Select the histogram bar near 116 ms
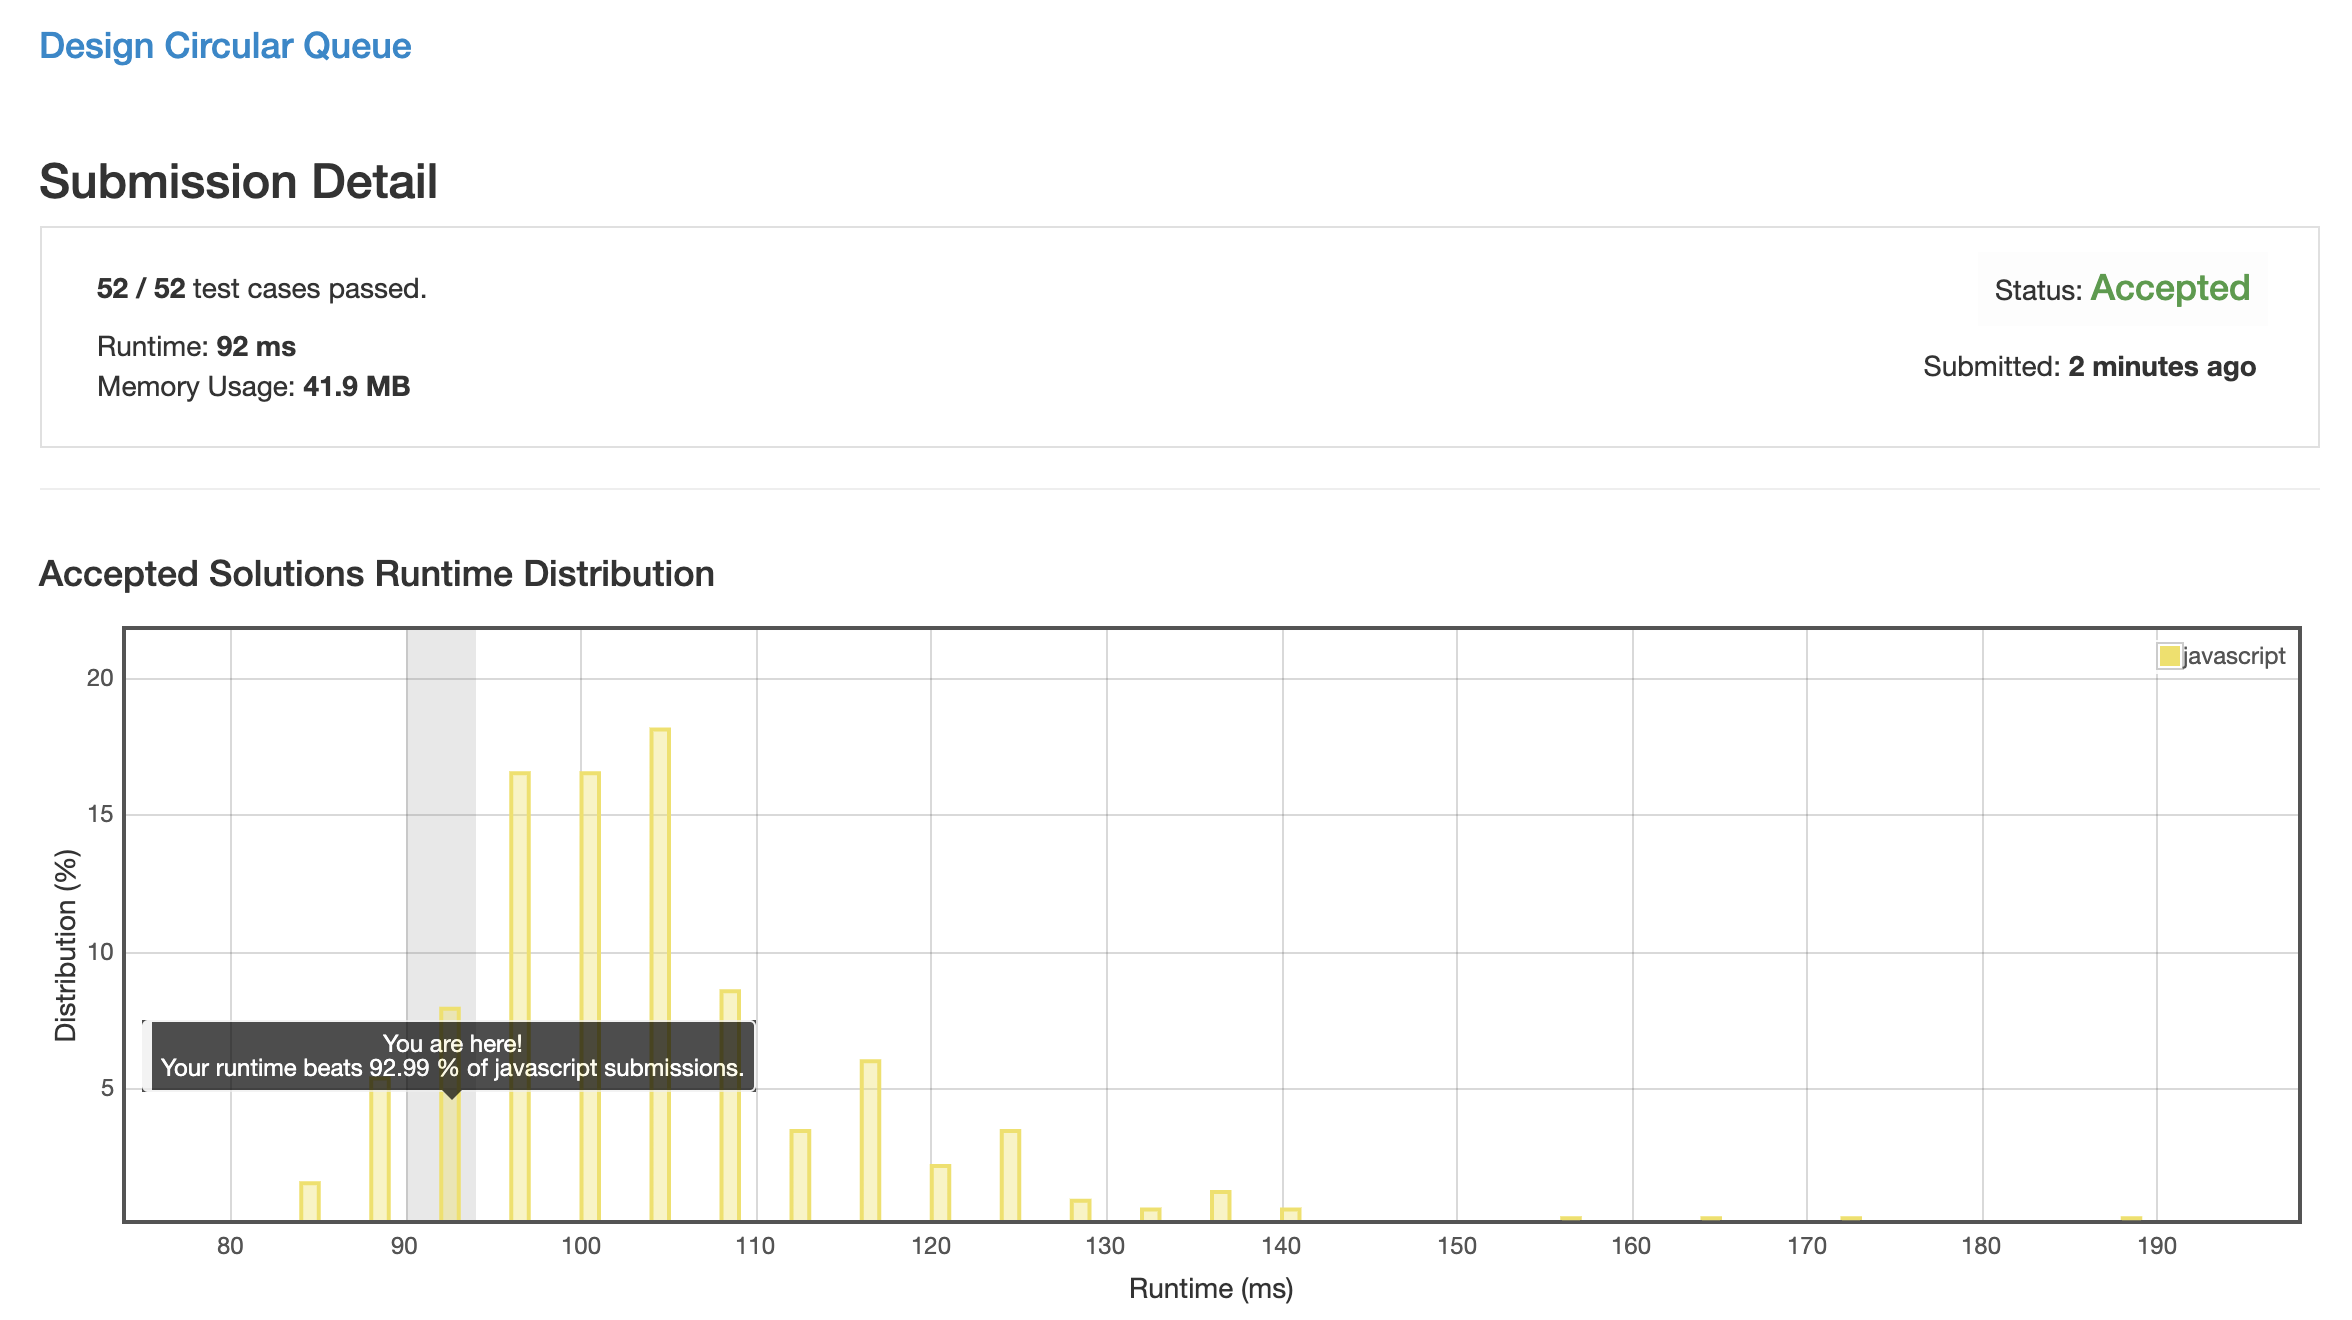 (x=870, y=1141)
